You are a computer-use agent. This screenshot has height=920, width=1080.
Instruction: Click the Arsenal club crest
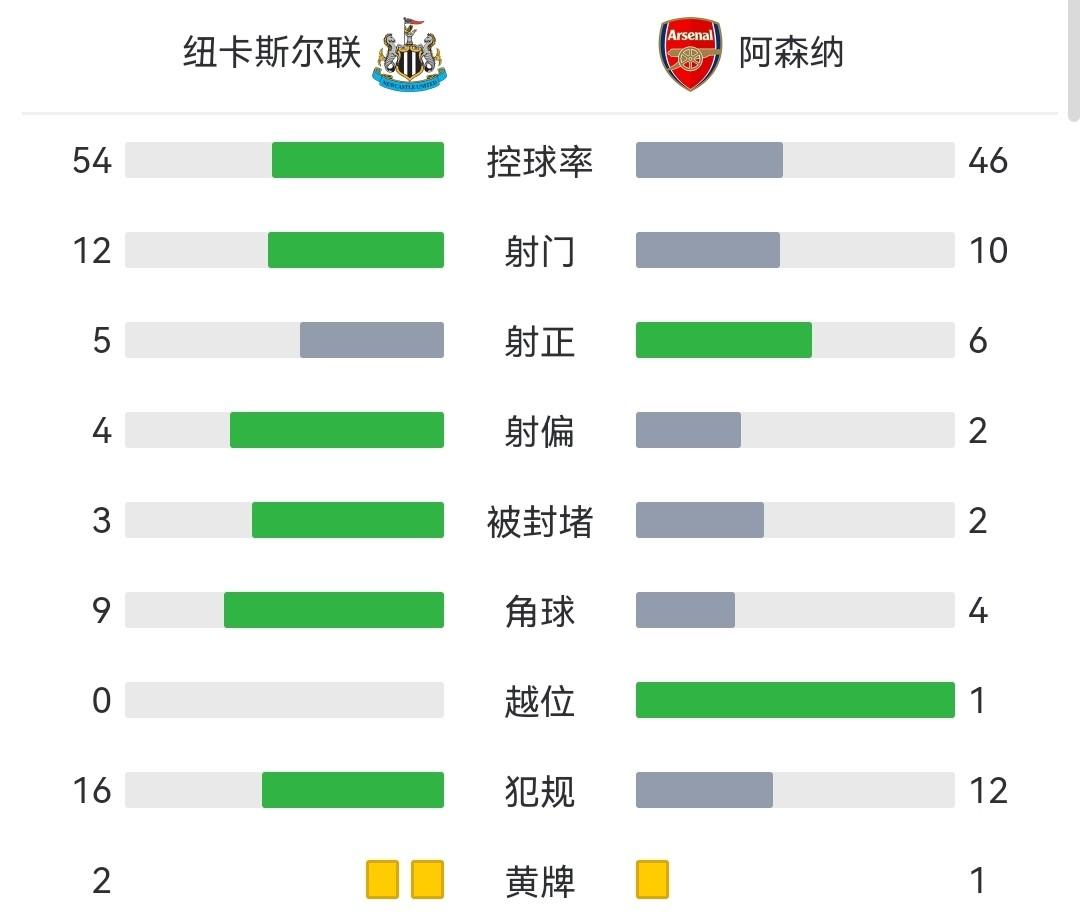pos(690,54)
